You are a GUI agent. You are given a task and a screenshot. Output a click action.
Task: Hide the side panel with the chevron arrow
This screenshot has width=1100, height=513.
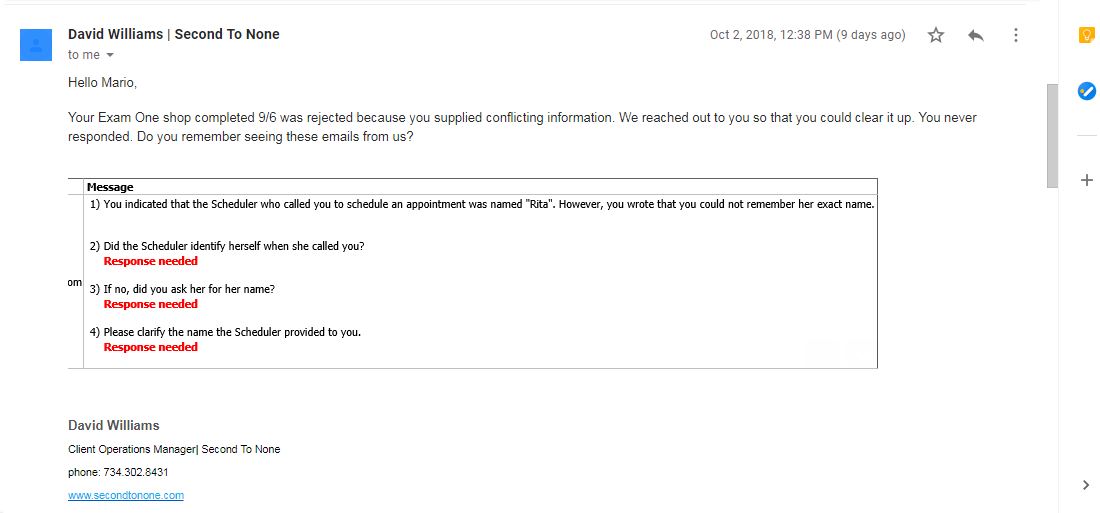click(x=1086, y=485)
